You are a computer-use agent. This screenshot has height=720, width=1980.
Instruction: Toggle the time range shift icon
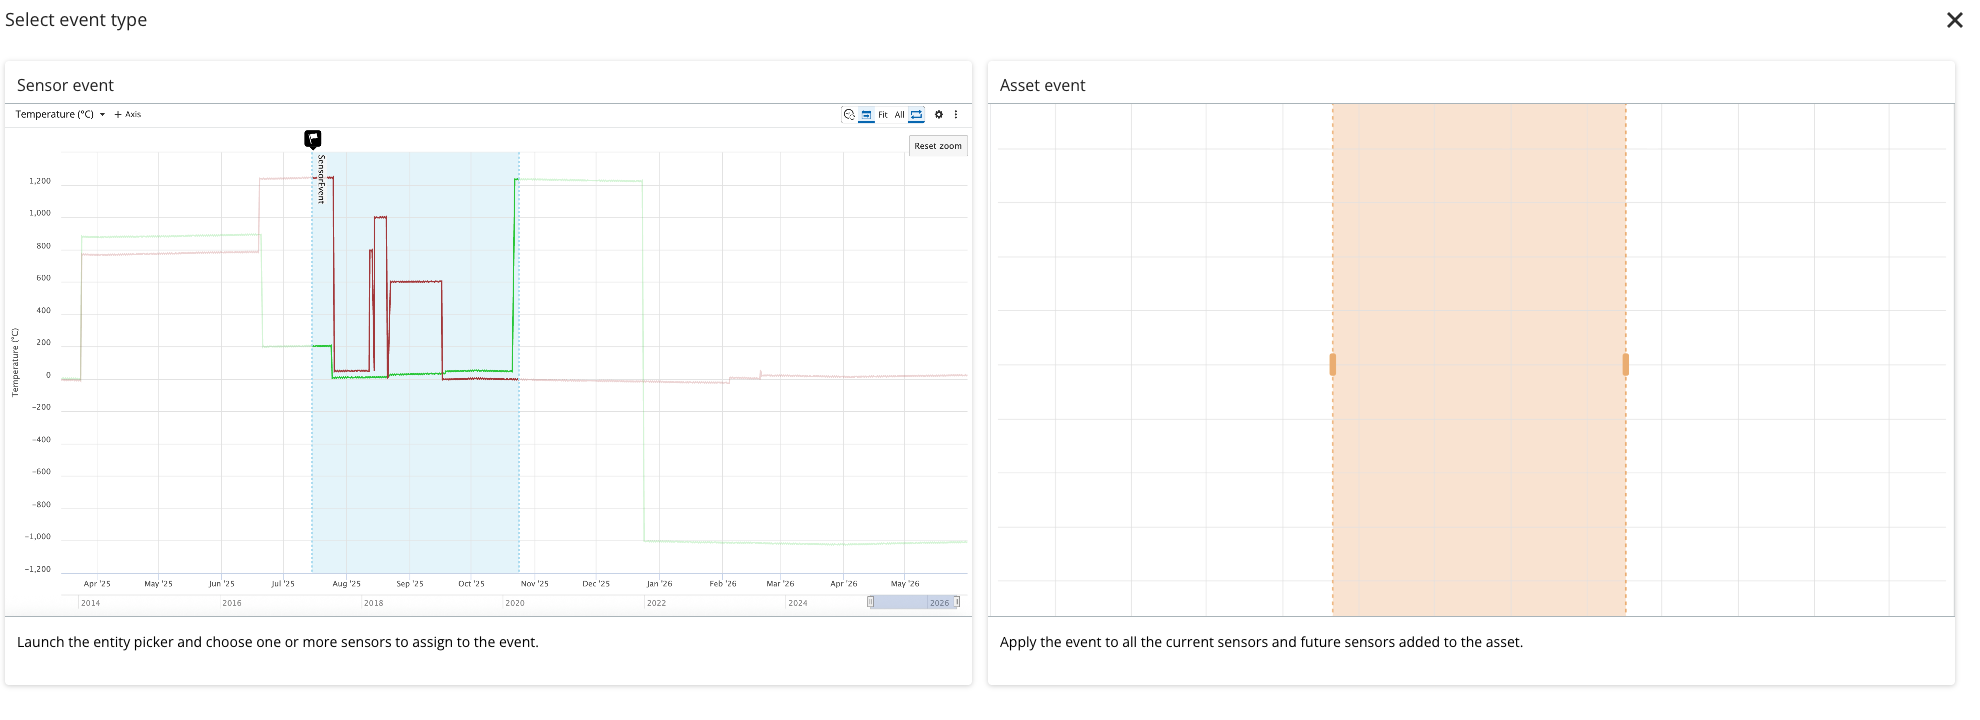pyautogui.click(x=866, y=115)
